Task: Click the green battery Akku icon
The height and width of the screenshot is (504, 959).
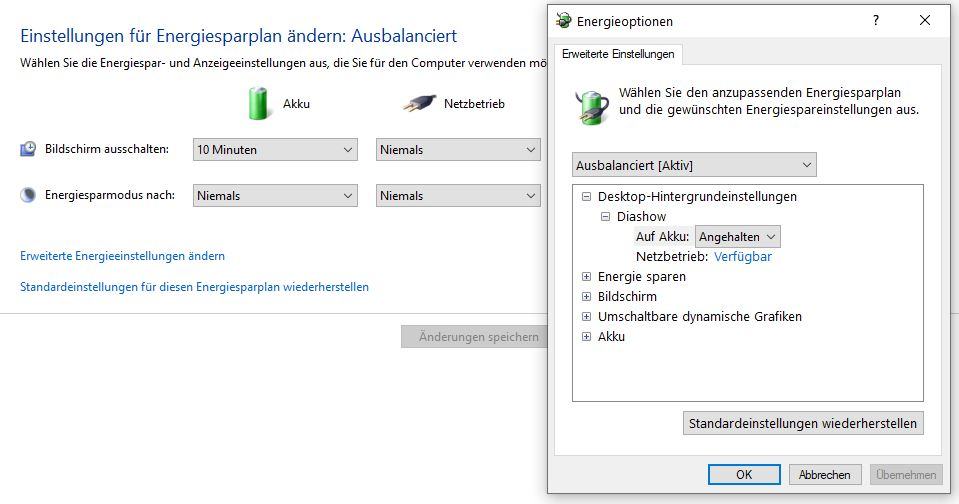Action: click(x=259, y=103)
